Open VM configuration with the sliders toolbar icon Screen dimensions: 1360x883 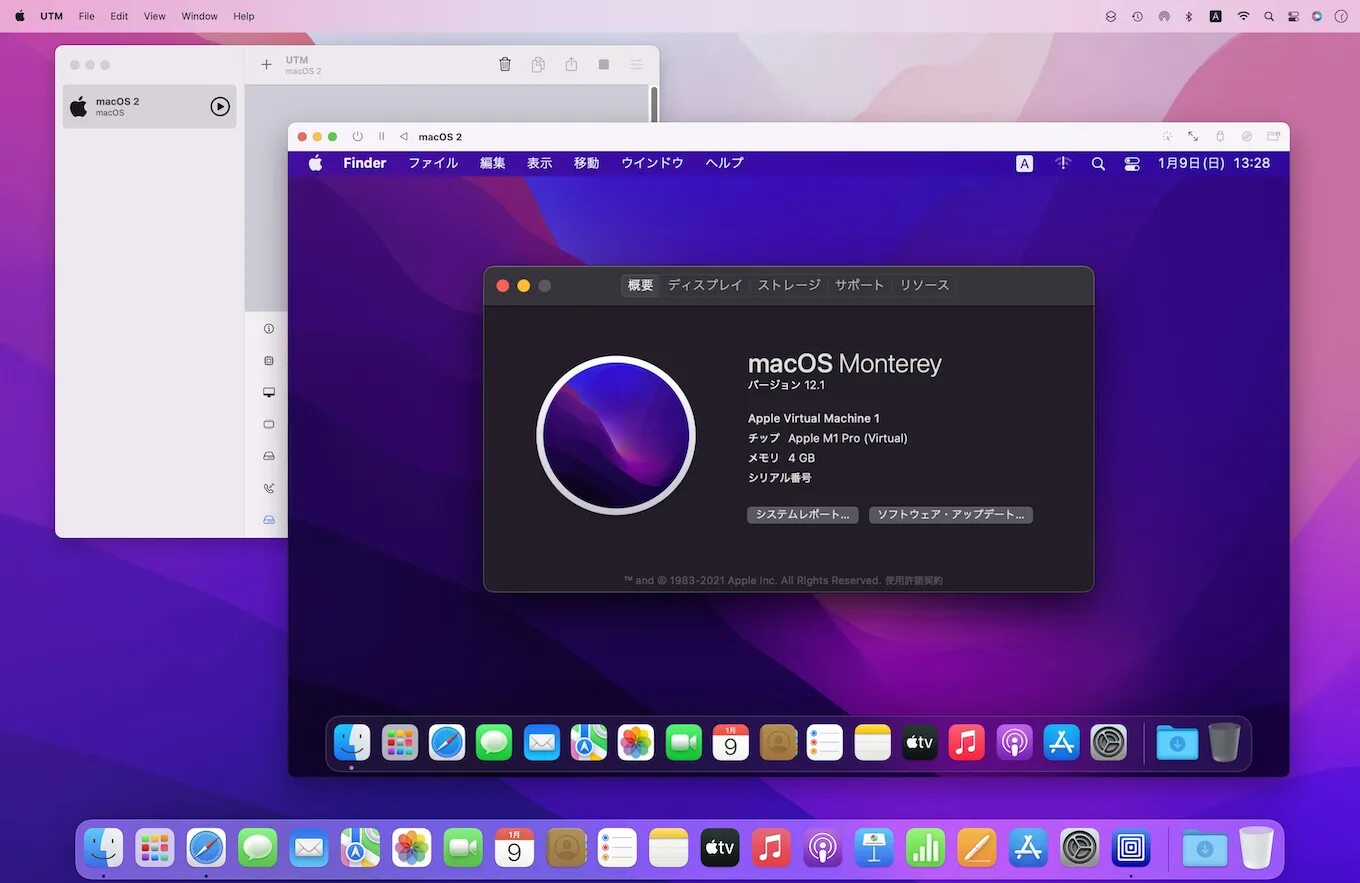636,63
